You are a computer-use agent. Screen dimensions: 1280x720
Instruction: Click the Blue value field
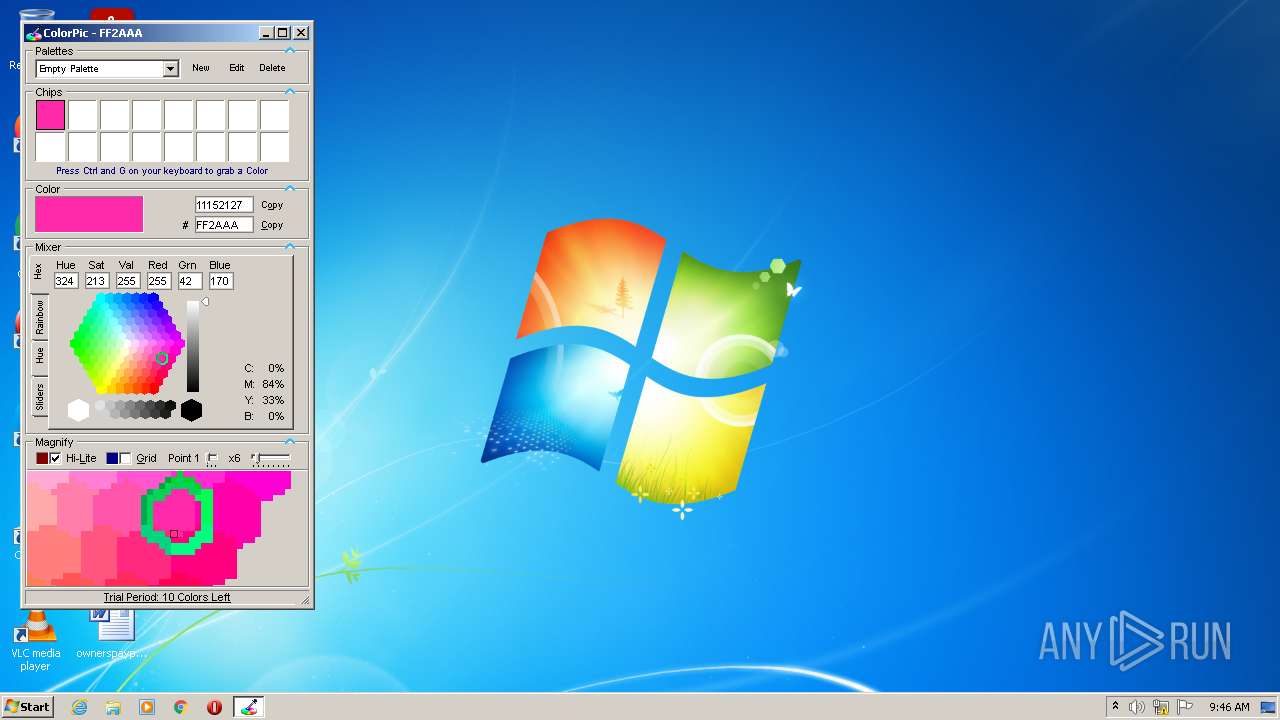pyautogui.click(x=221, y=281)
